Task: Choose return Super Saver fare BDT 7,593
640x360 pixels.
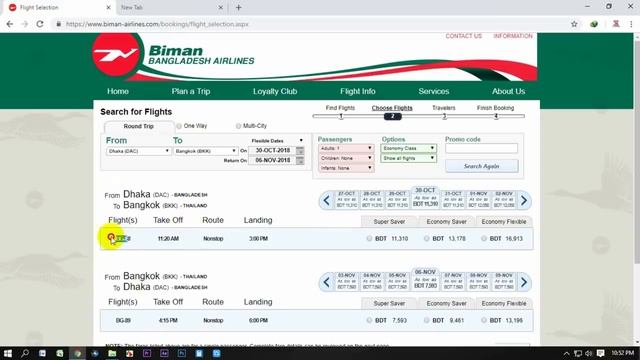Action: pos(369,320)
